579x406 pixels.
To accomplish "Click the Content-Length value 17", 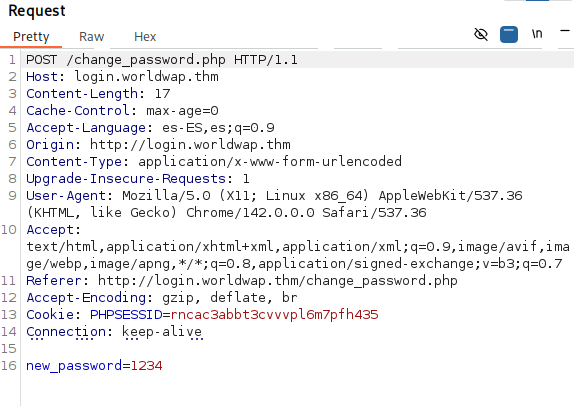I will 162,93.
